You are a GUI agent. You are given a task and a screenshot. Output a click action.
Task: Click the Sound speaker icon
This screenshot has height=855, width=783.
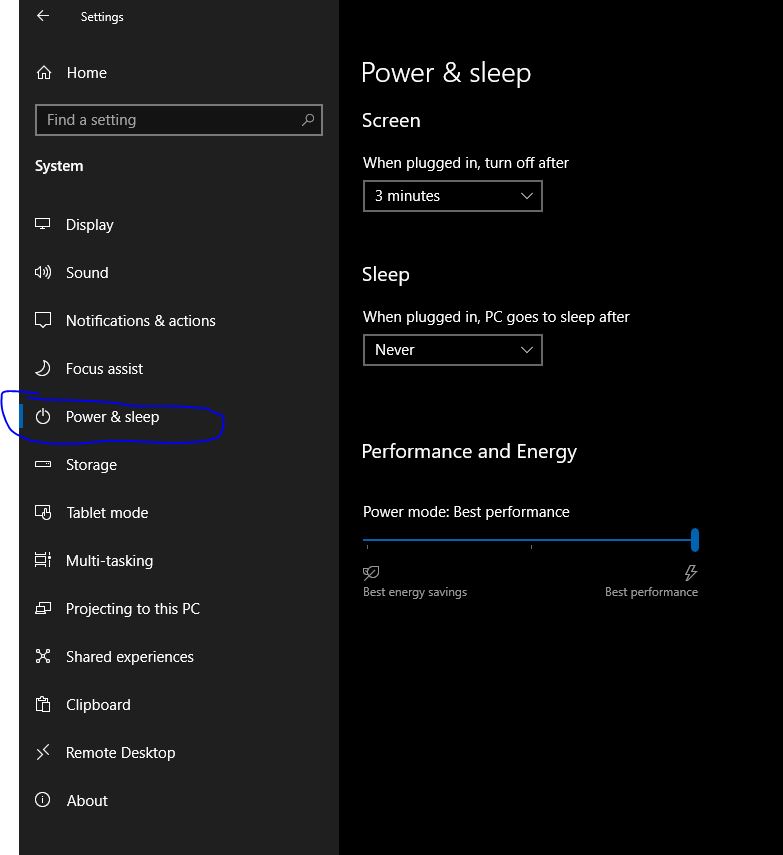coord(43,272)
